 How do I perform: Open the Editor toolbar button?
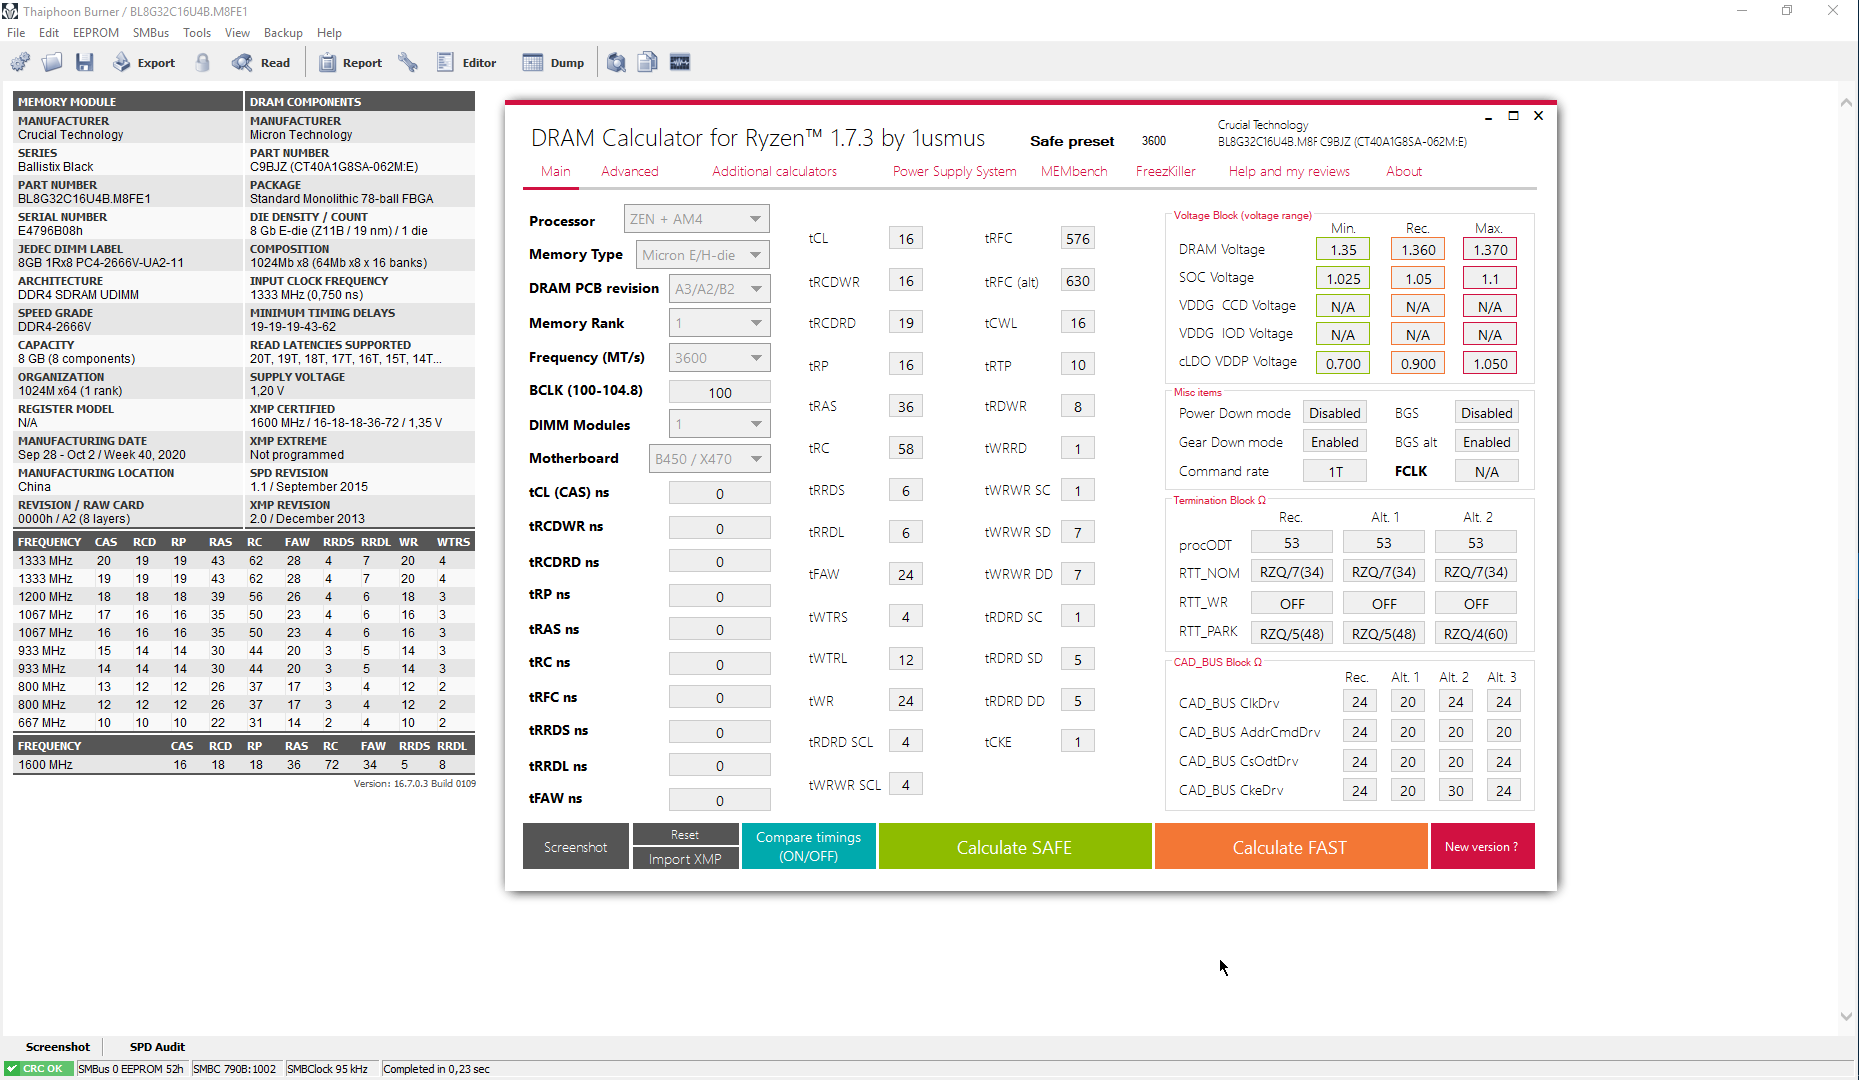[x=467, y=62]
